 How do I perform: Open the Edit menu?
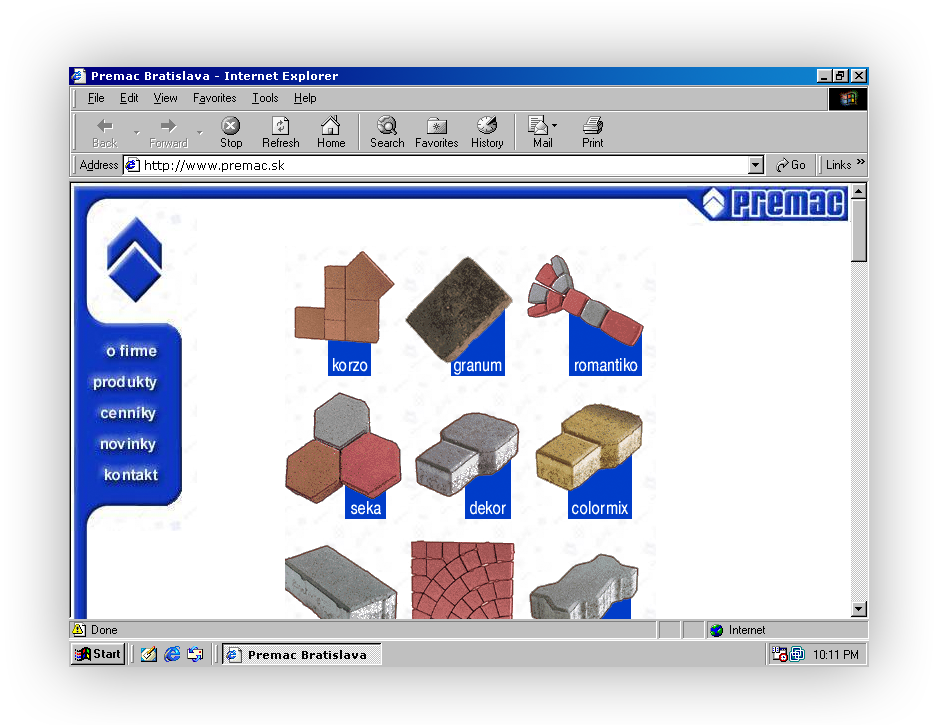click(x=129, y=98)
